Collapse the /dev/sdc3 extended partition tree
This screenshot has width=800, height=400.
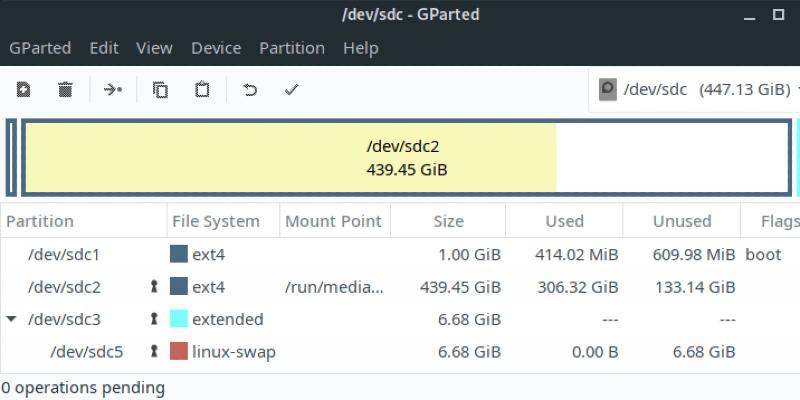pos(12,320)
